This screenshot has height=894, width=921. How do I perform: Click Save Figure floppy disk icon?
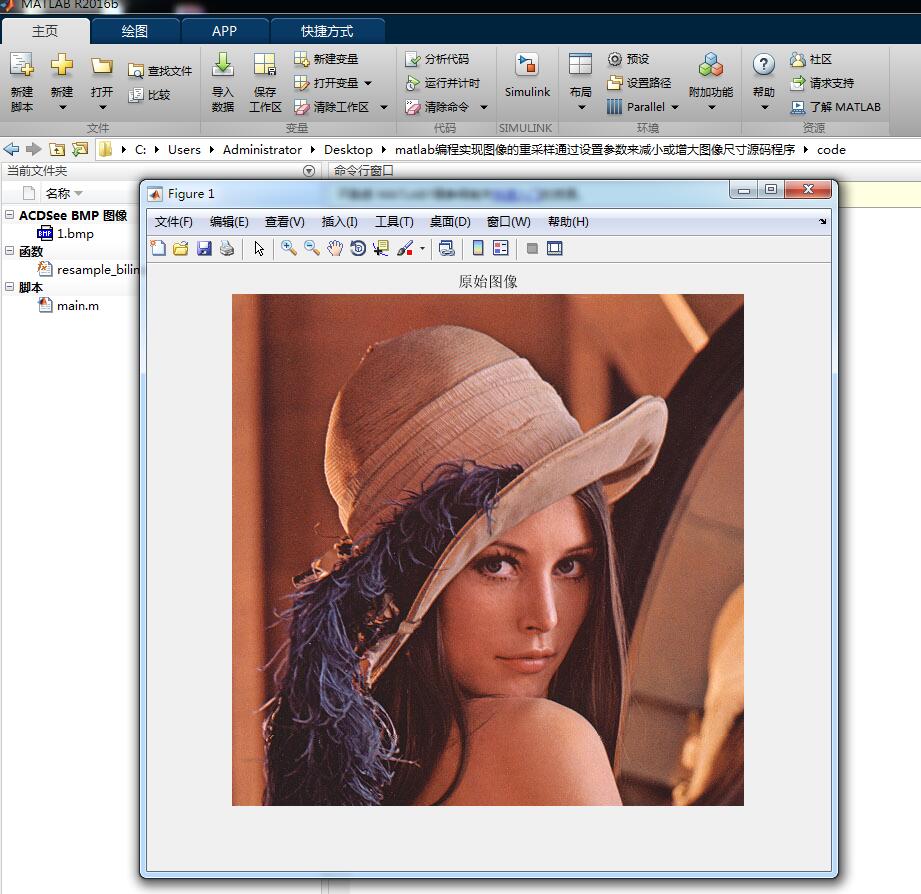tap(204, 248)
